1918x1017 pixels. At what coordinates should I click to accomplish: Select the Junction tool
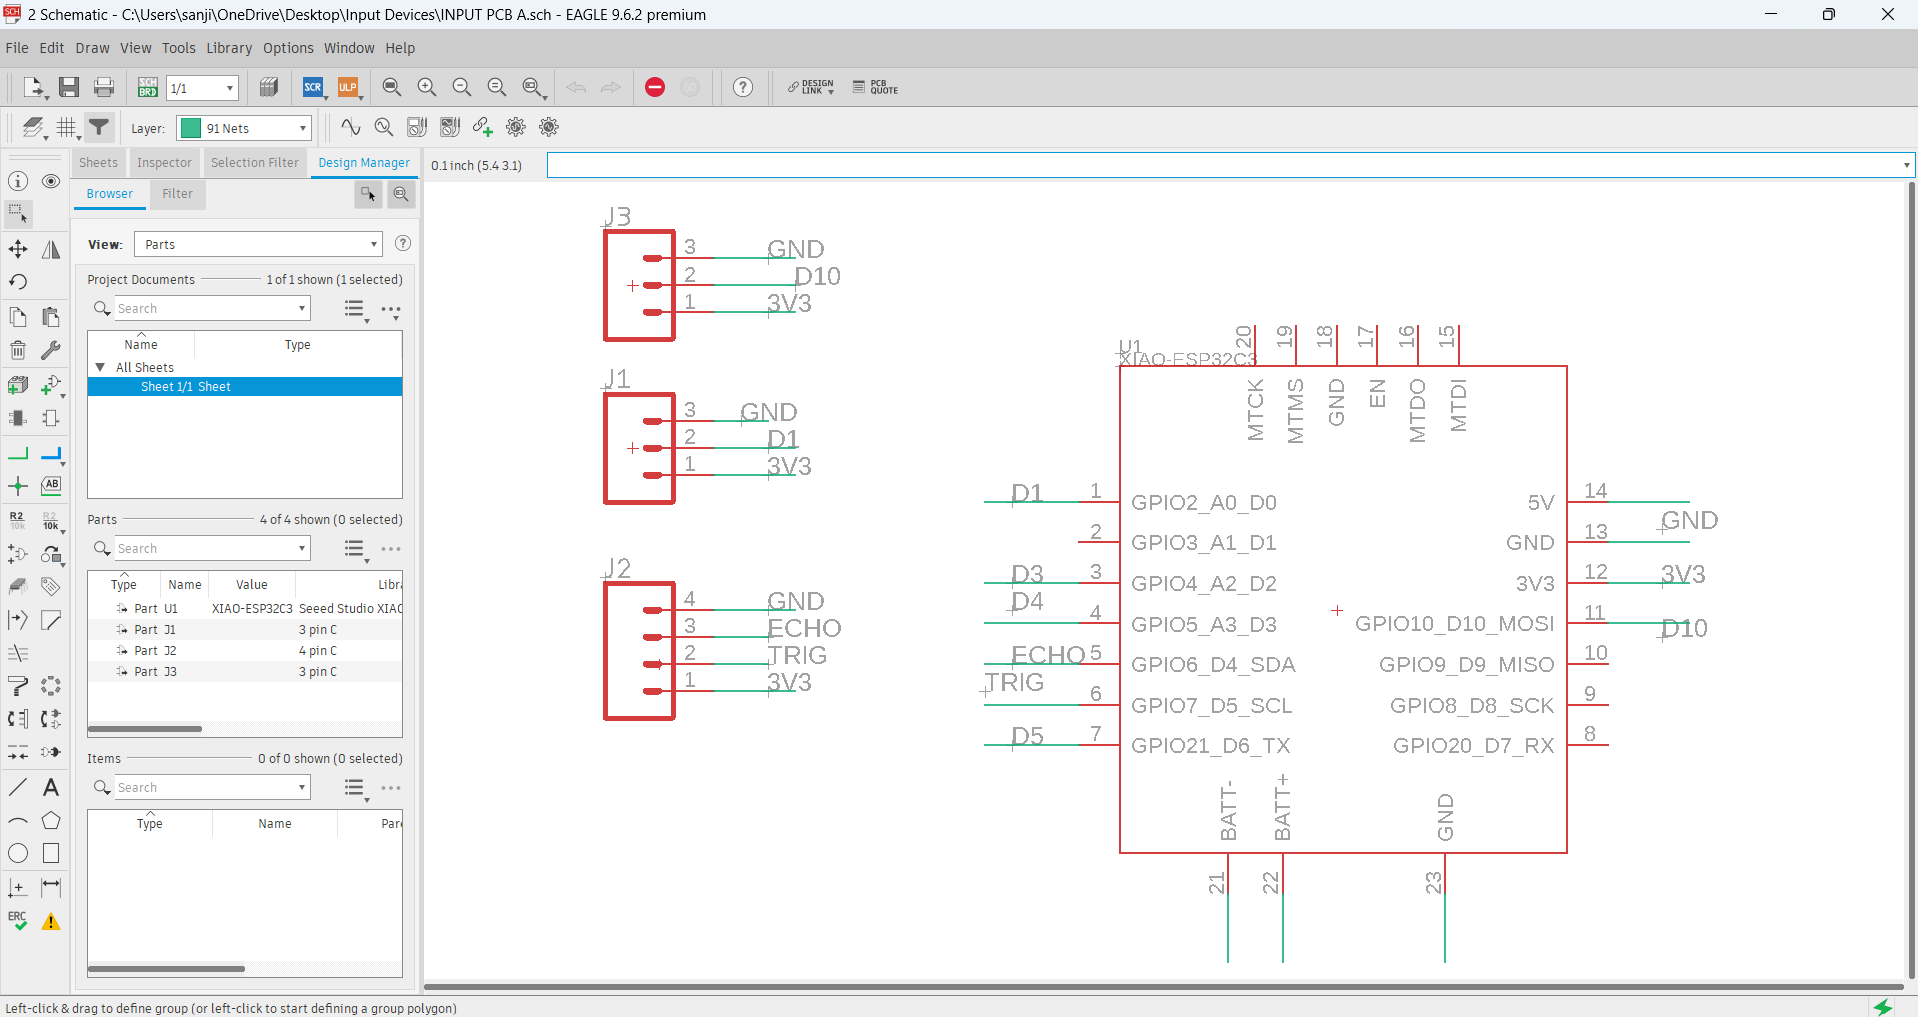pos(18,486)
